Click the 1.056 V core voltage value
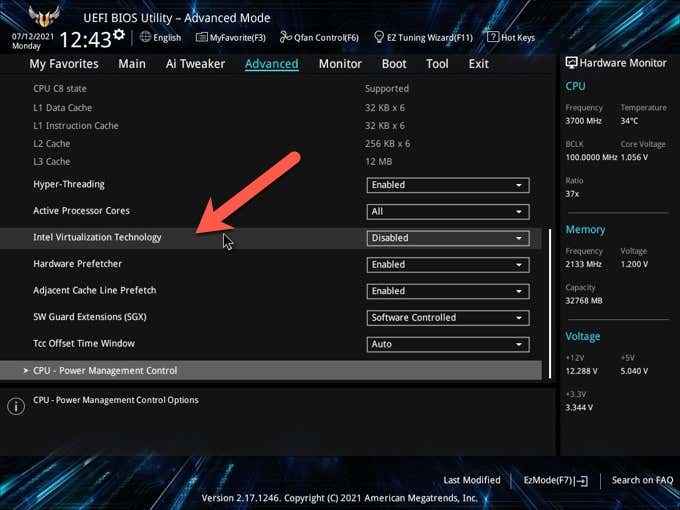680x510 pixels. [634, 157]
